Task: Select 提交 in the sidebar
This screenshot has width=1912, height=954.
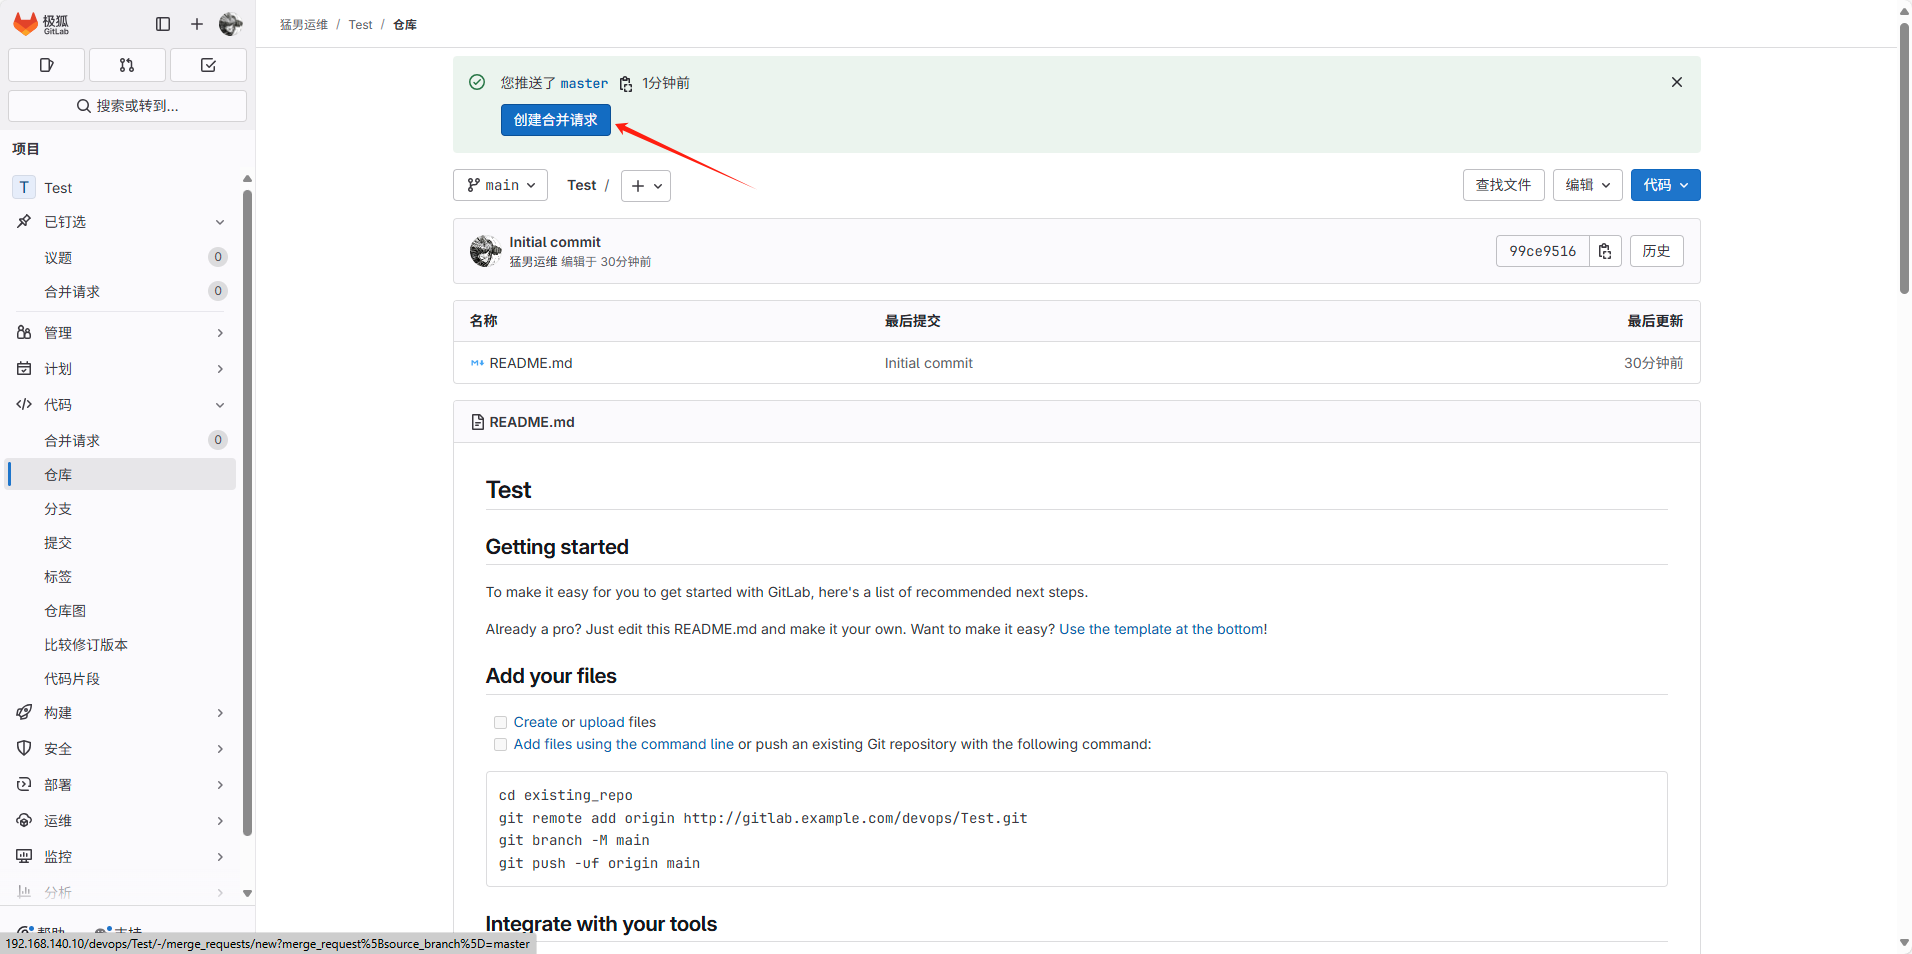Action: [x=57, y=542]
